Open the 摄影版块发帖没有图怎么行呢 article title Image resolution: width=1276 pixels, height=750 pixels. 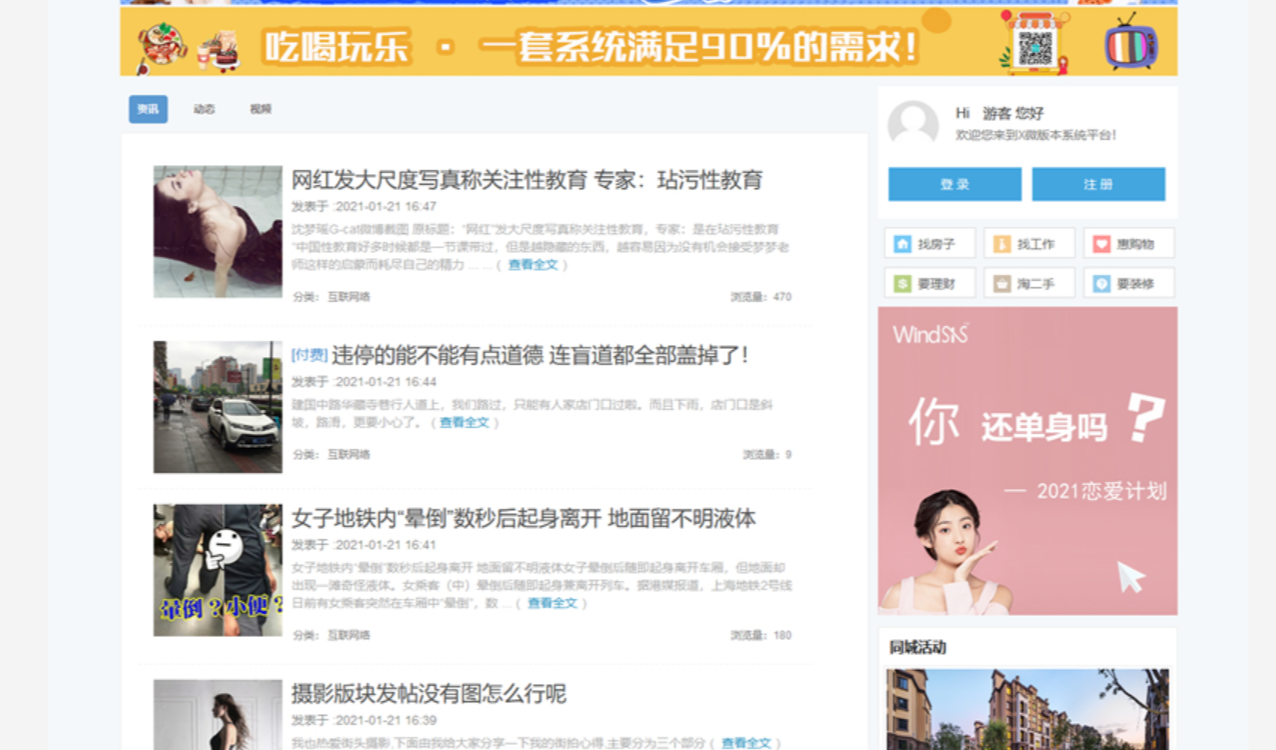pyautogui.click(x=428, y=694)
